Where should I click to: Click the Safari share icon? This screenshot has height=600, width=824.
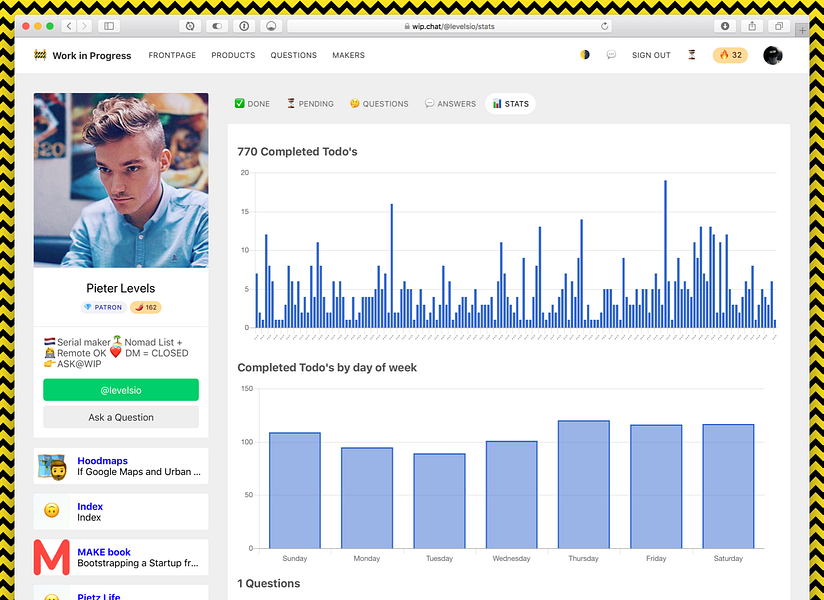tap(752, 26)
